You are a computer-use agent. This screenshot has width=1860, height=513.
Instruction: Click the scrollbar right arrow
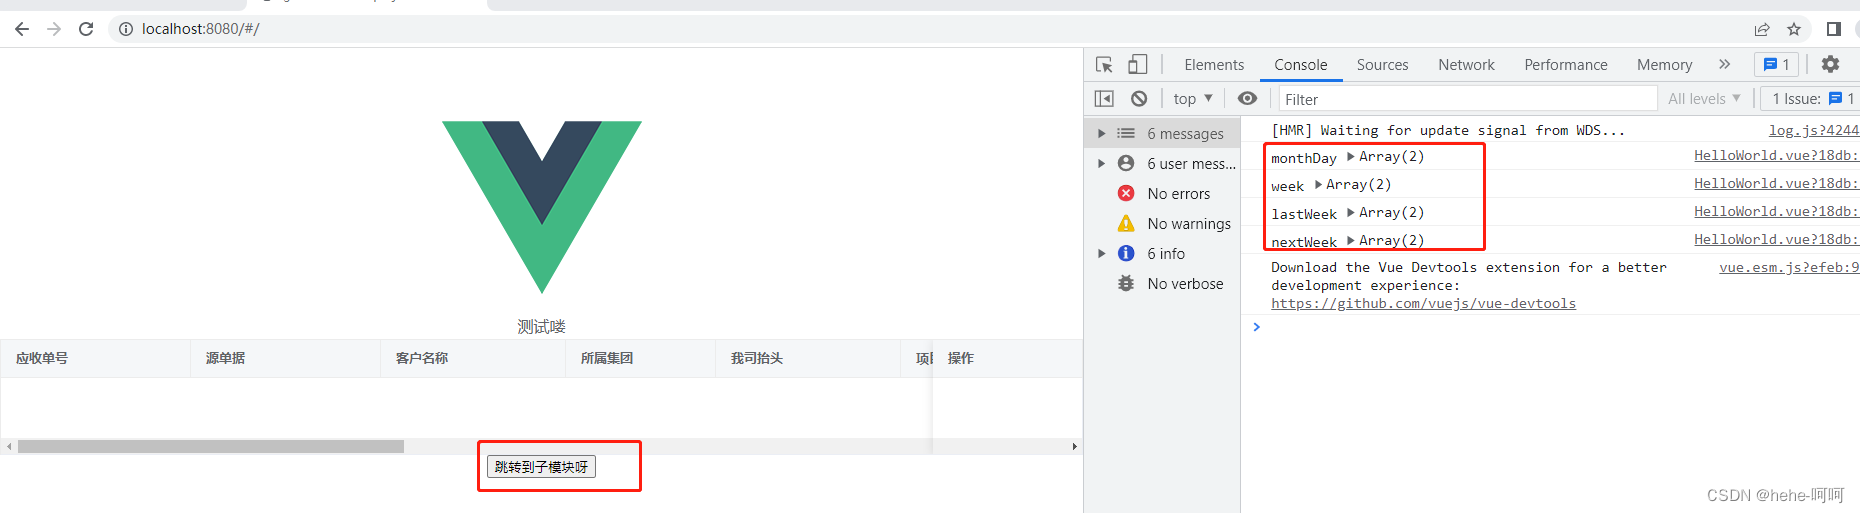(1075, 447)
